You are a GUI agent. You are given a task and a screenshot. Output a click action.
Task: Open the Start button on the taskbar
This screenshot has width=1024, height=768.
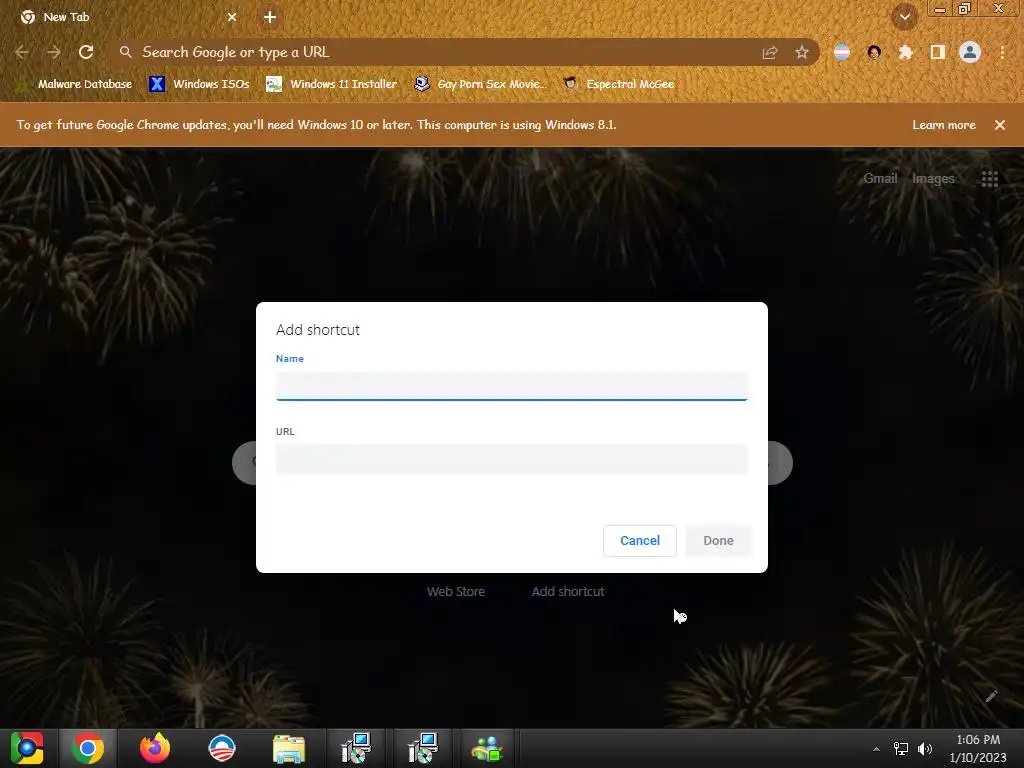pyautogui.click(x=27, y=748)
